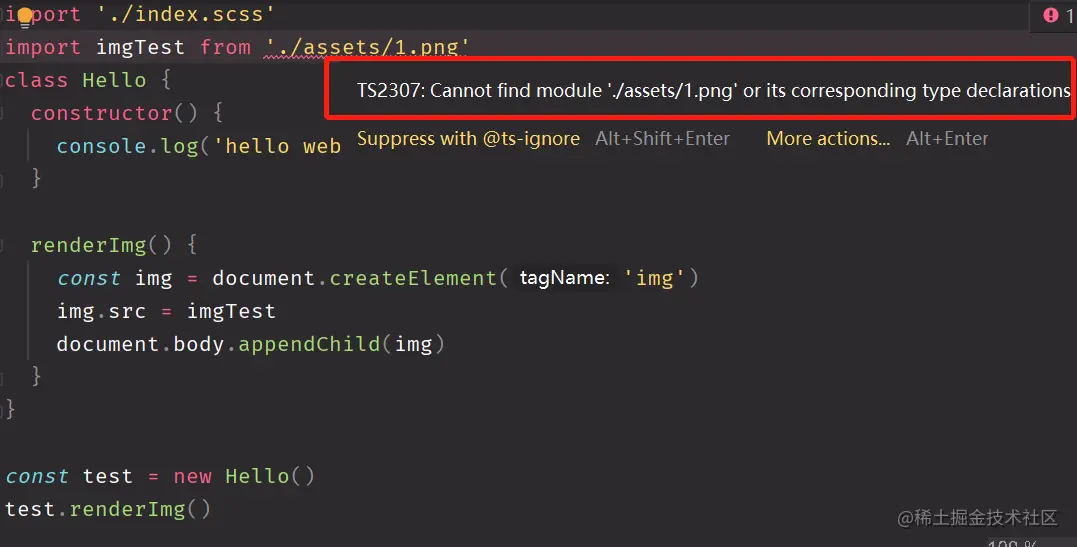
Task: Click the tagName: inlay parameter hint
Action: (x=564, y=278)
